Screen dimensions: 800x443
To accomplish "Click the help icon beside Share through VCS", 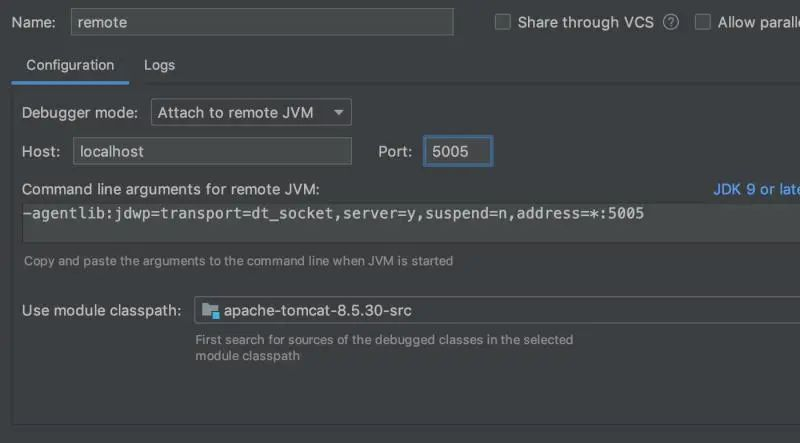I will pyautogui.click(x=670, y=22).
